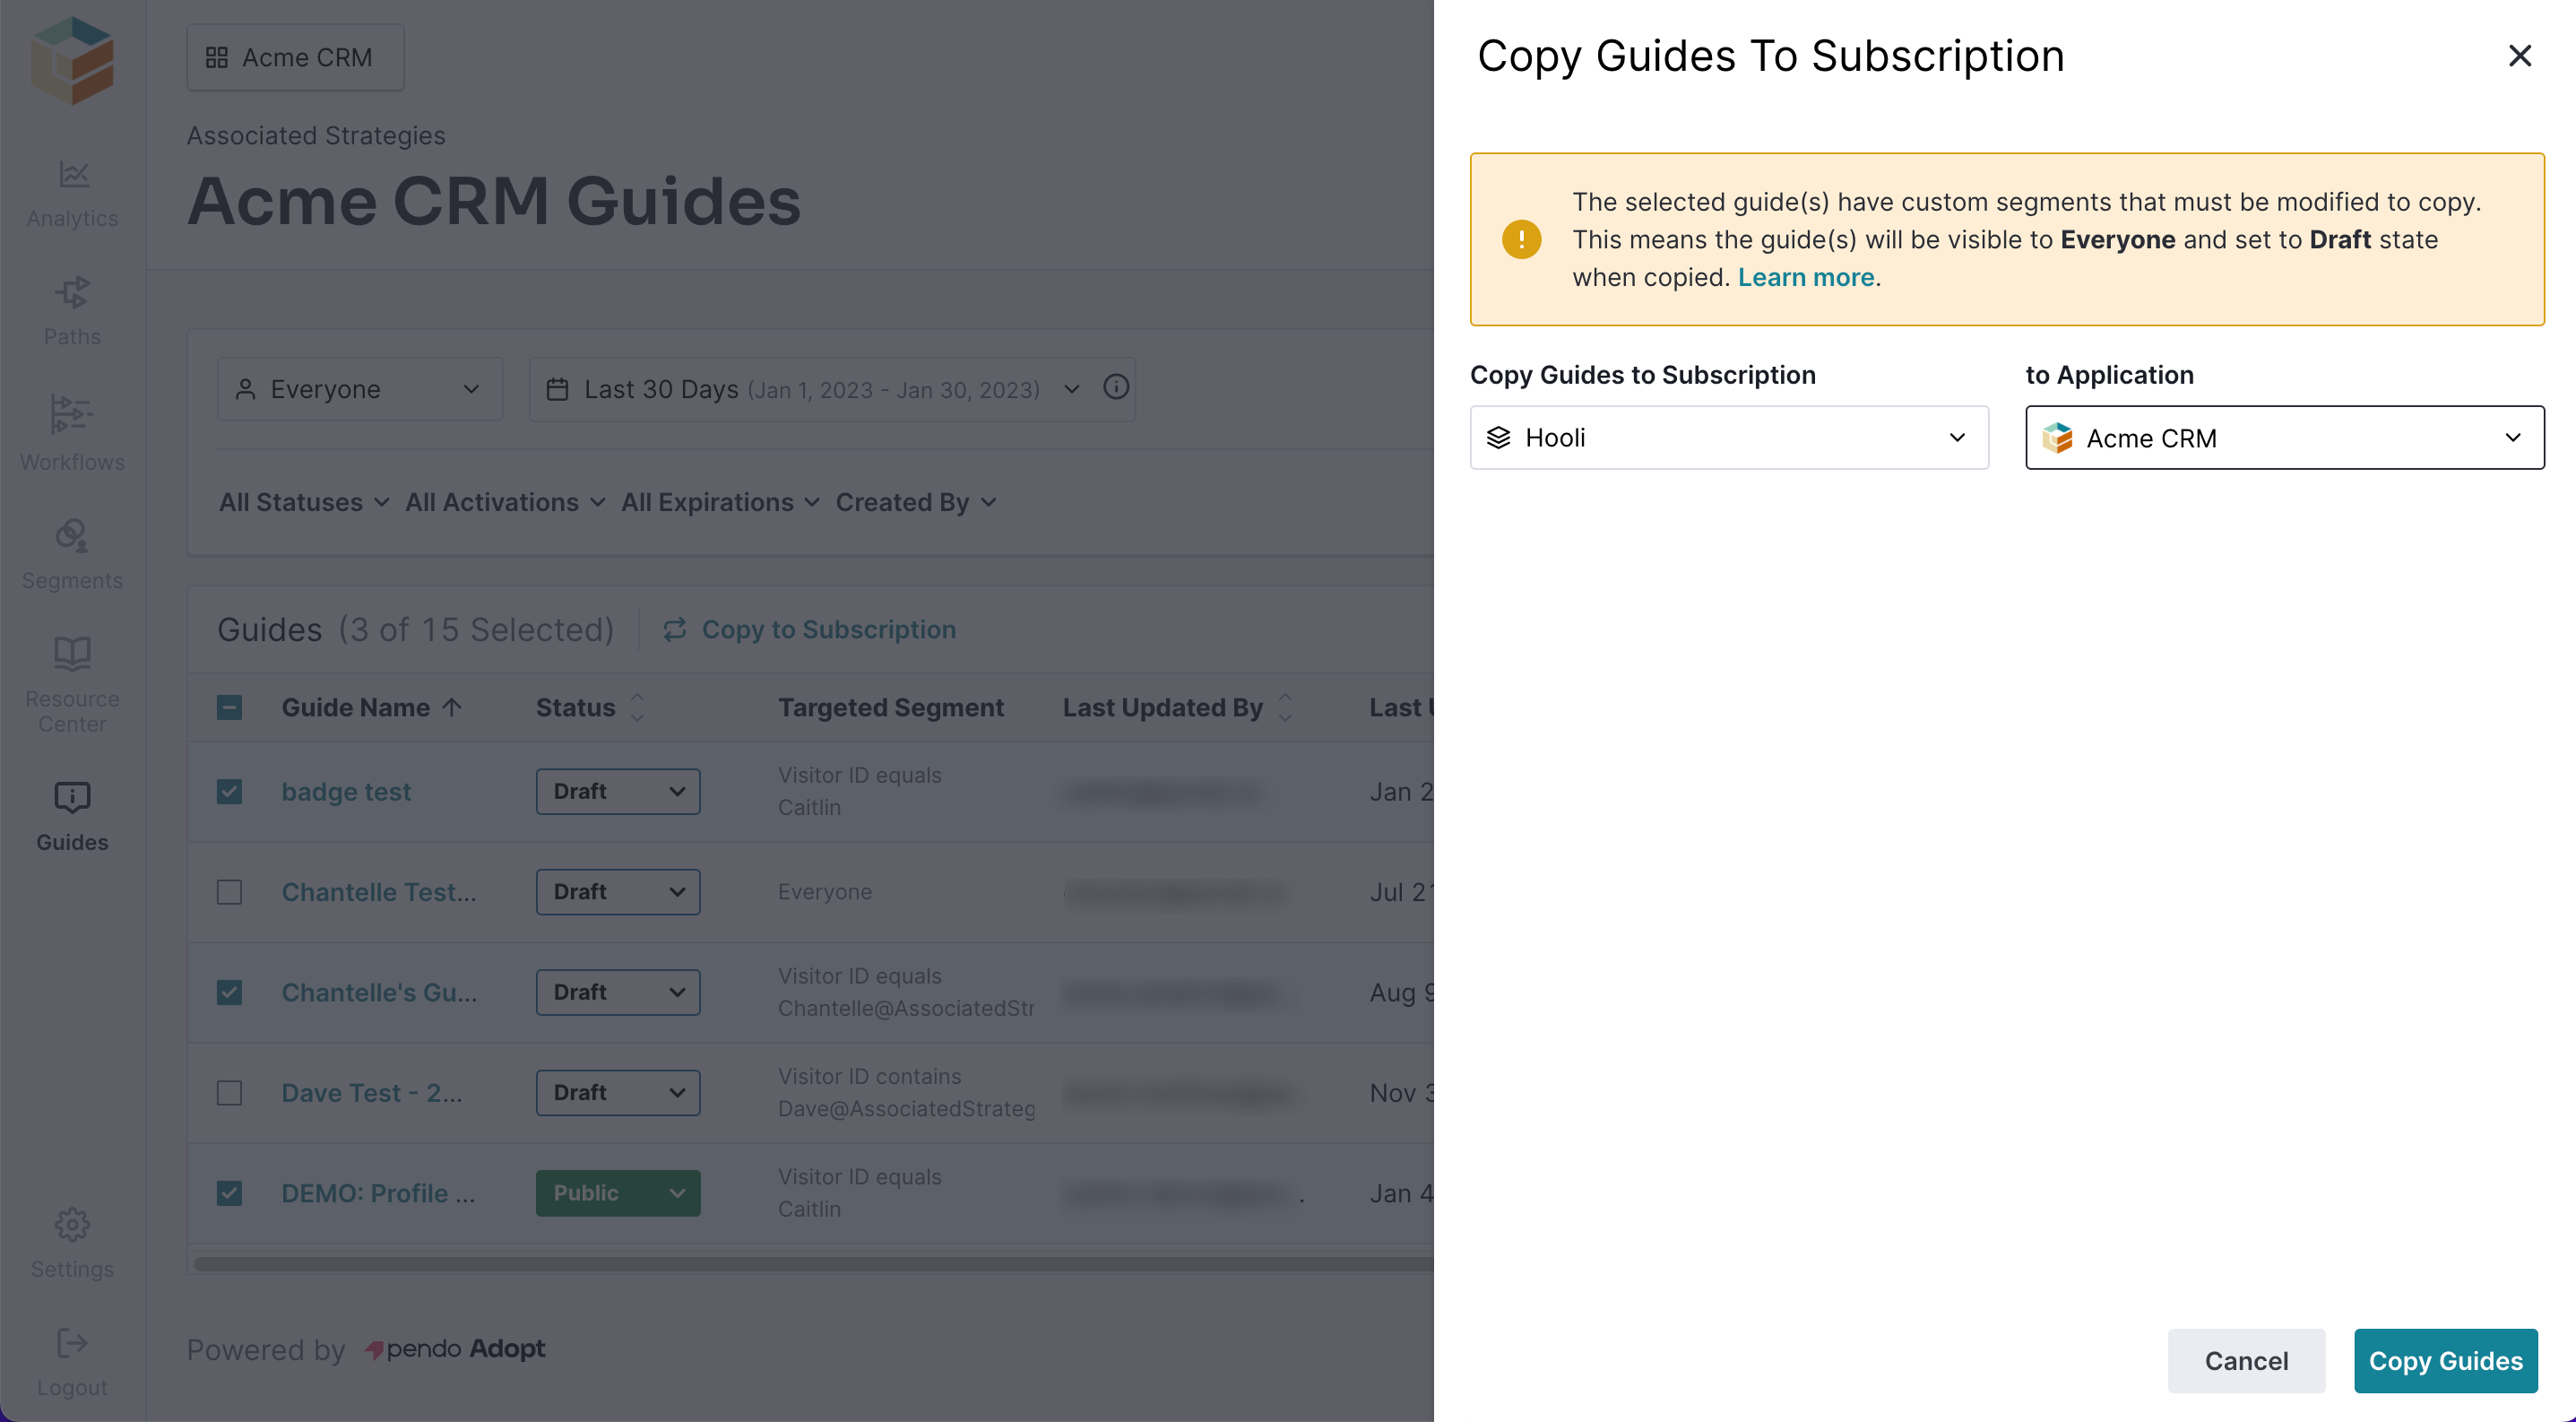Sort by Status column
The width and height of the screenshot is (2576, 1422).
590,707
